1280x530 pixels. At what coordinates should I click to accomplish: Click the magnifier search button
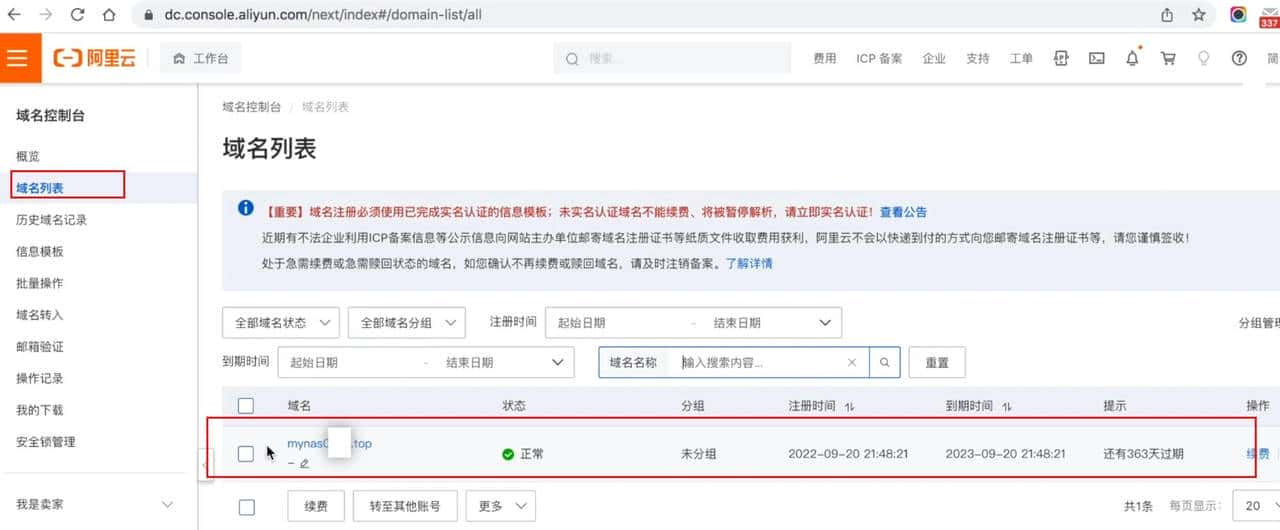pos(885,362)
